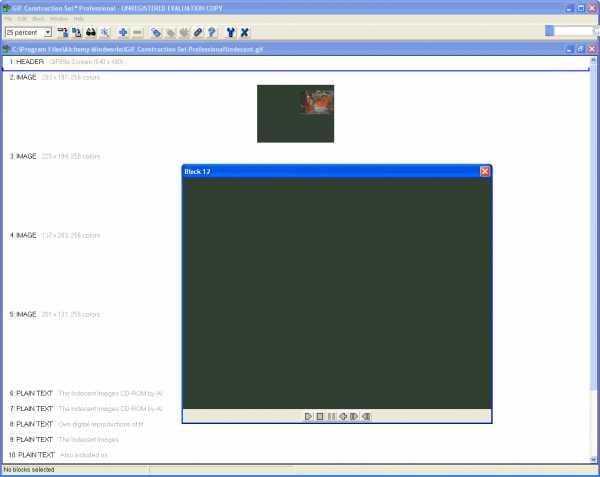600x477 pixels.
Task: Click the slider at the toolbar's right
Action: (569, 31)
